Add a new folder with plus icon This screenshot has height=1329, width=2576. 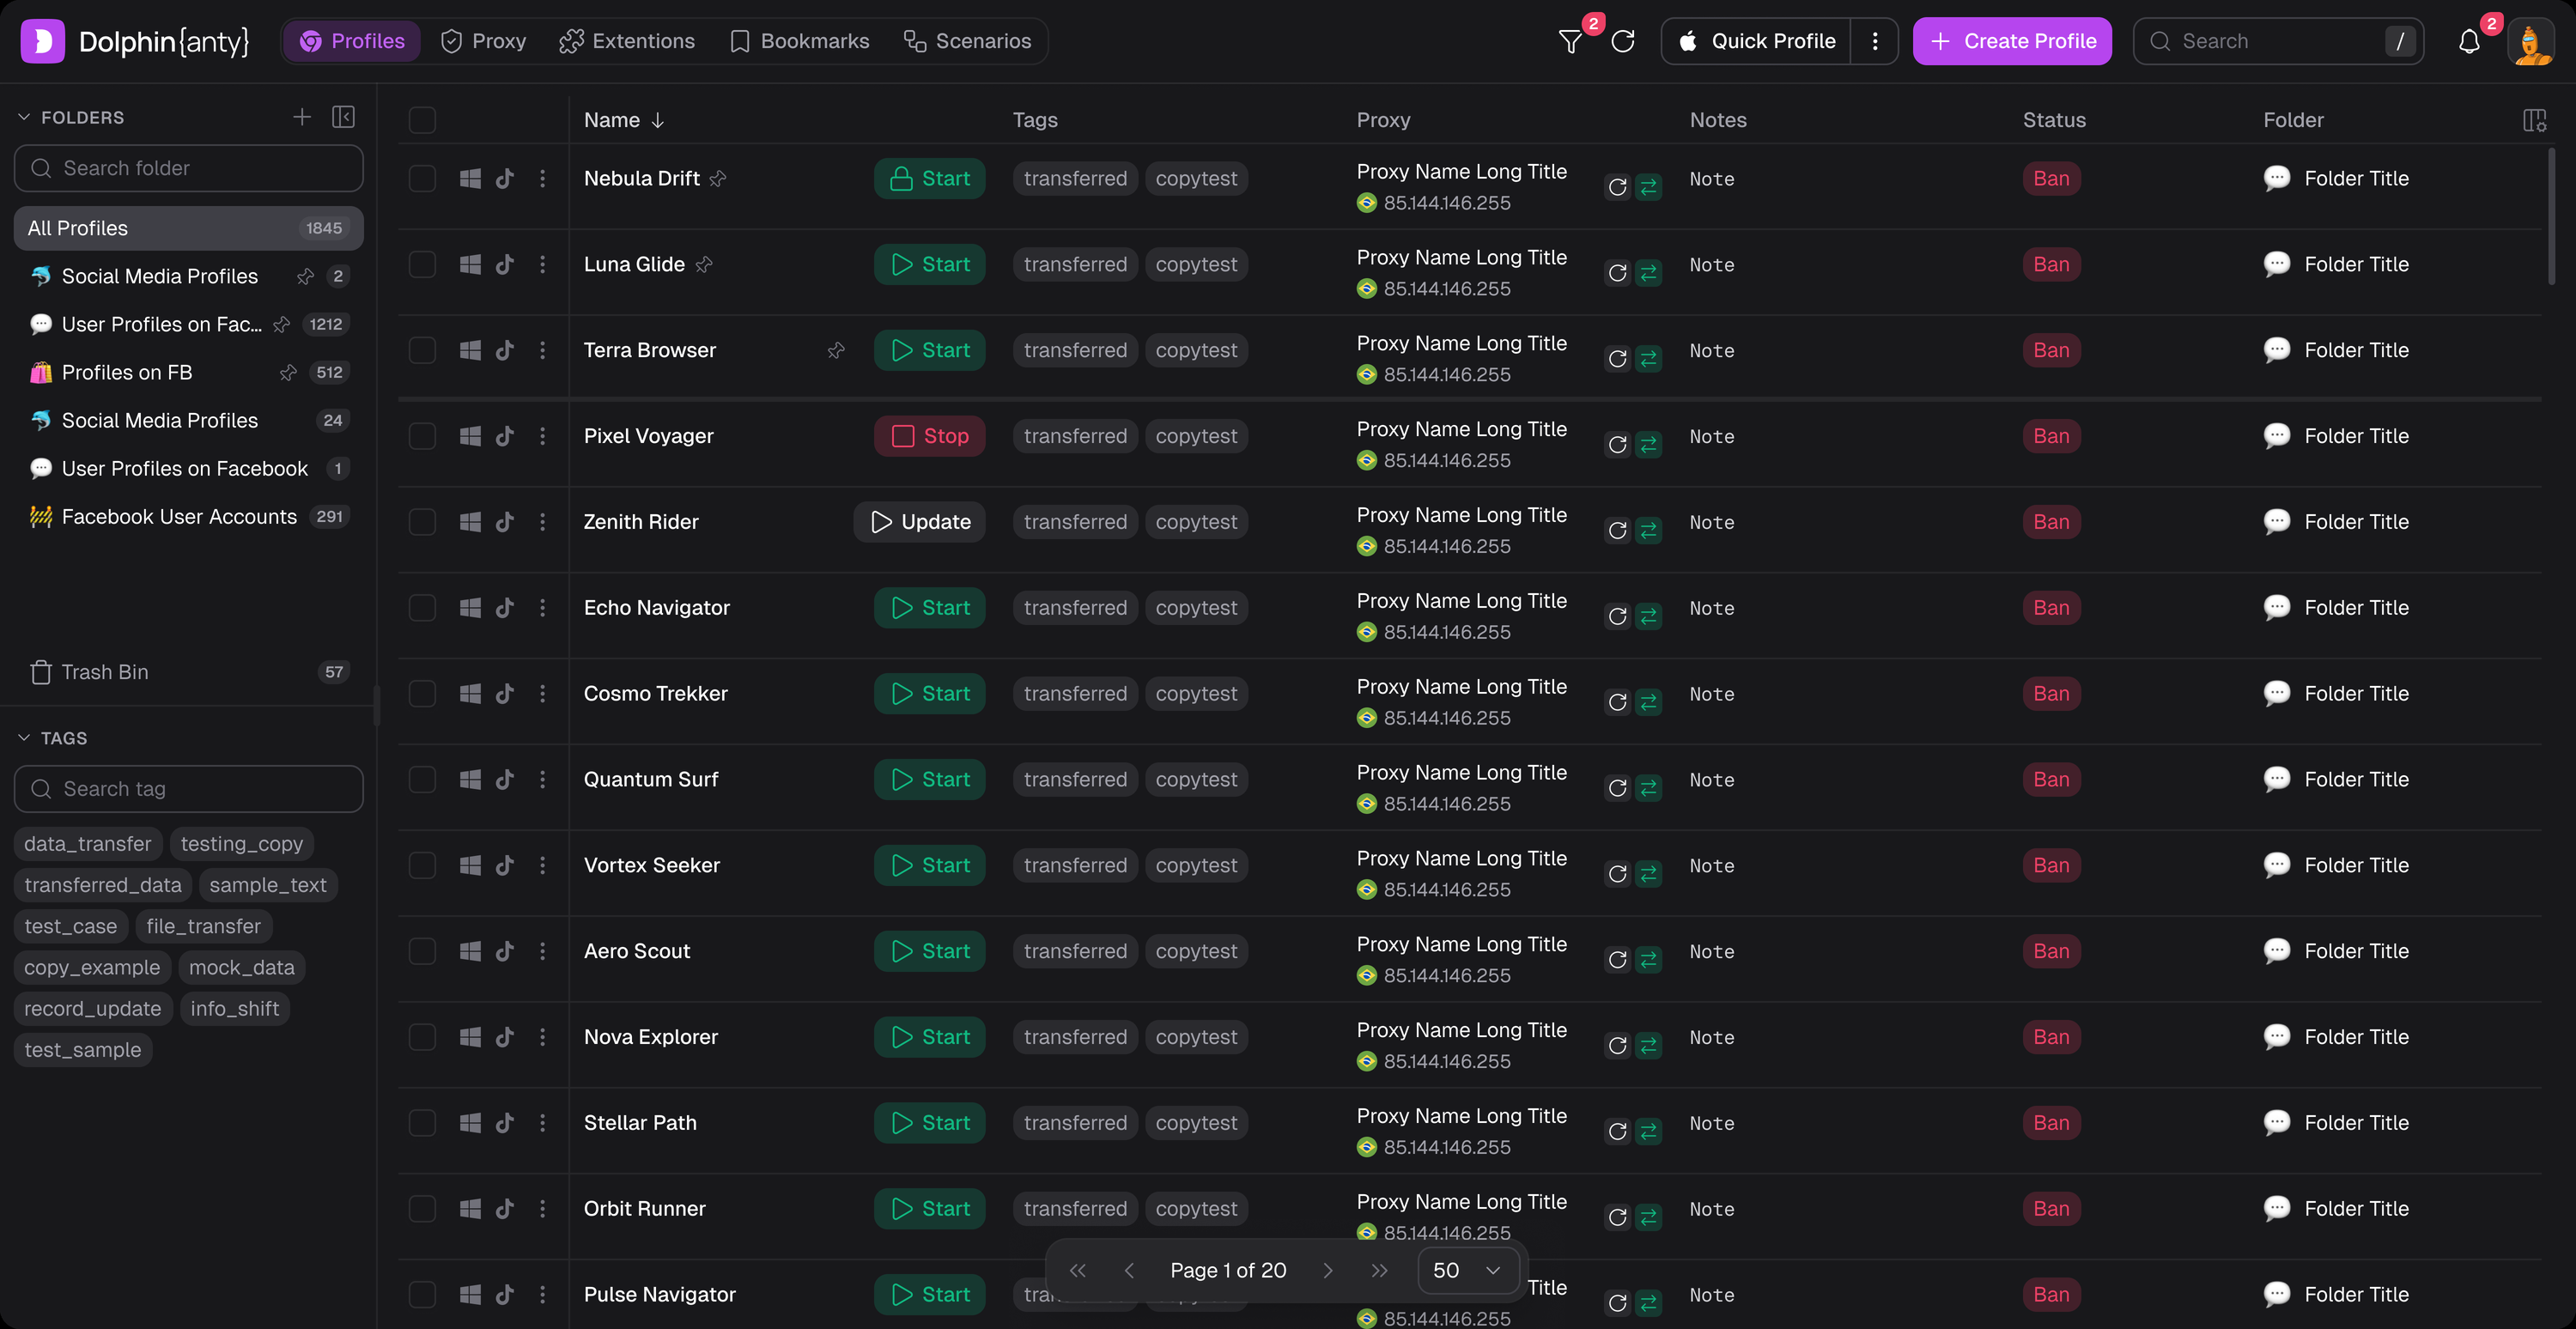(302, 117)
